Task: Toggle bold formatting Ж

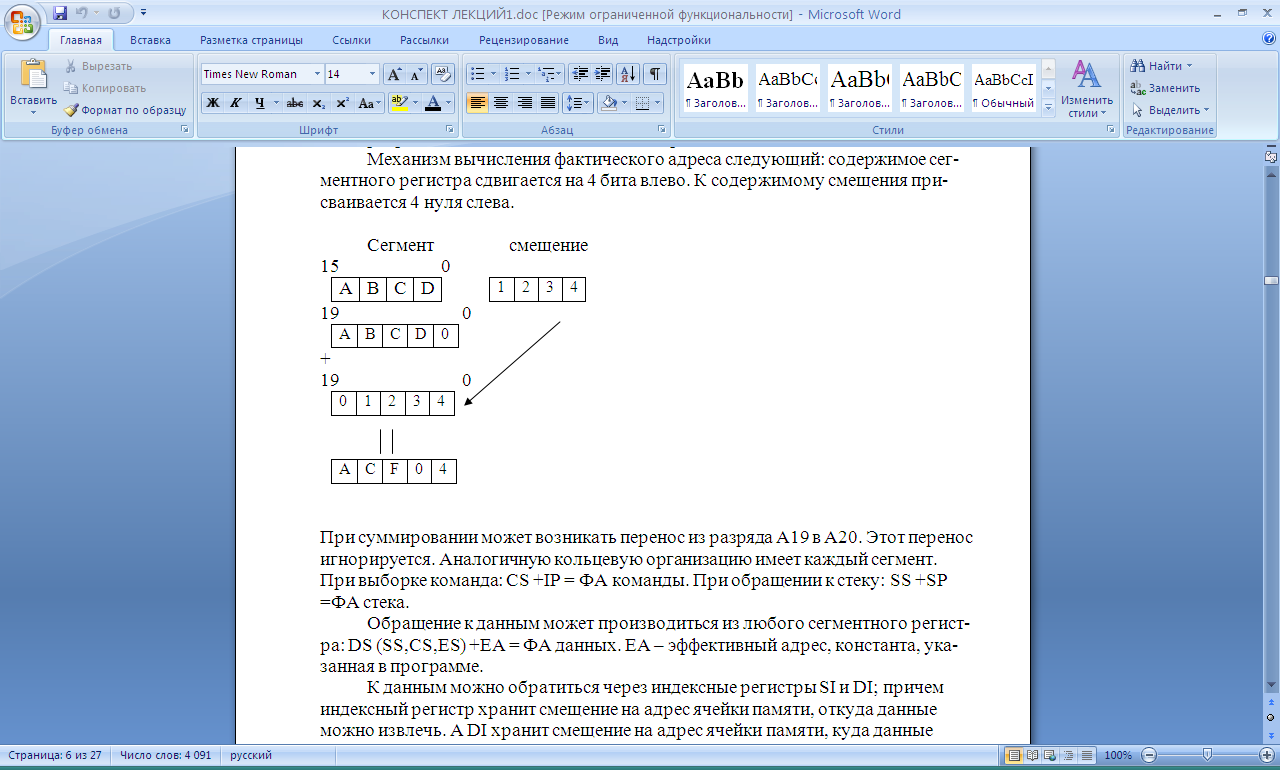Action: [x=212, y=103]
